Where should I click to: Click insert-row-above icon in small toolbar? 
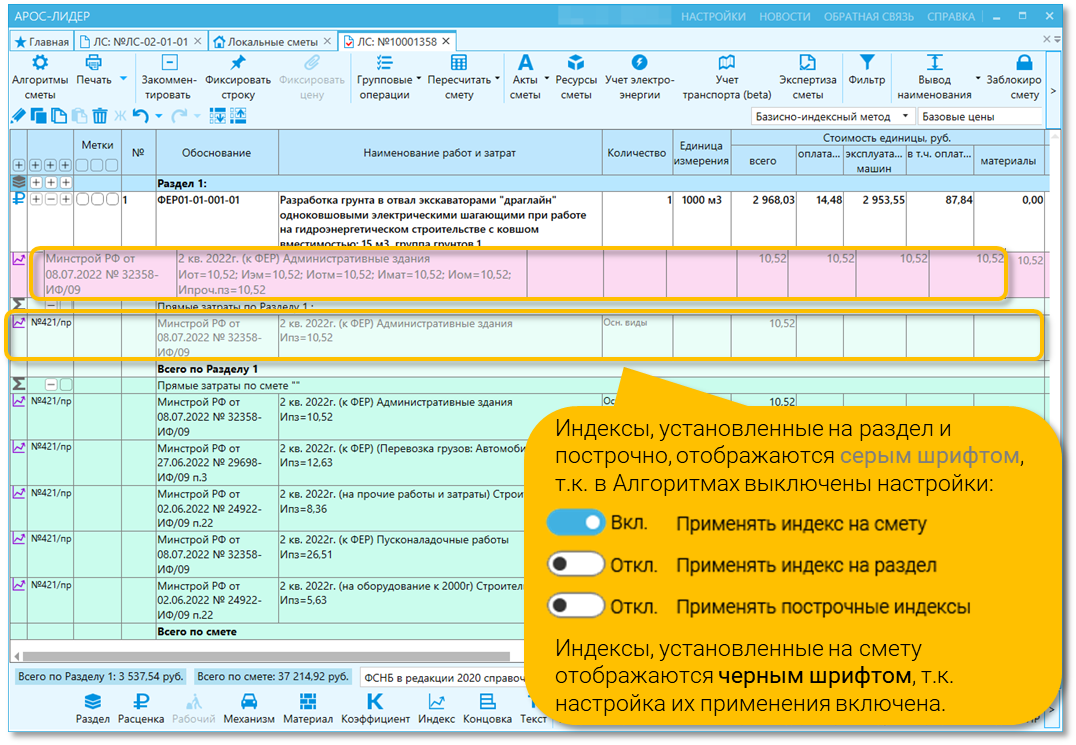238,116
